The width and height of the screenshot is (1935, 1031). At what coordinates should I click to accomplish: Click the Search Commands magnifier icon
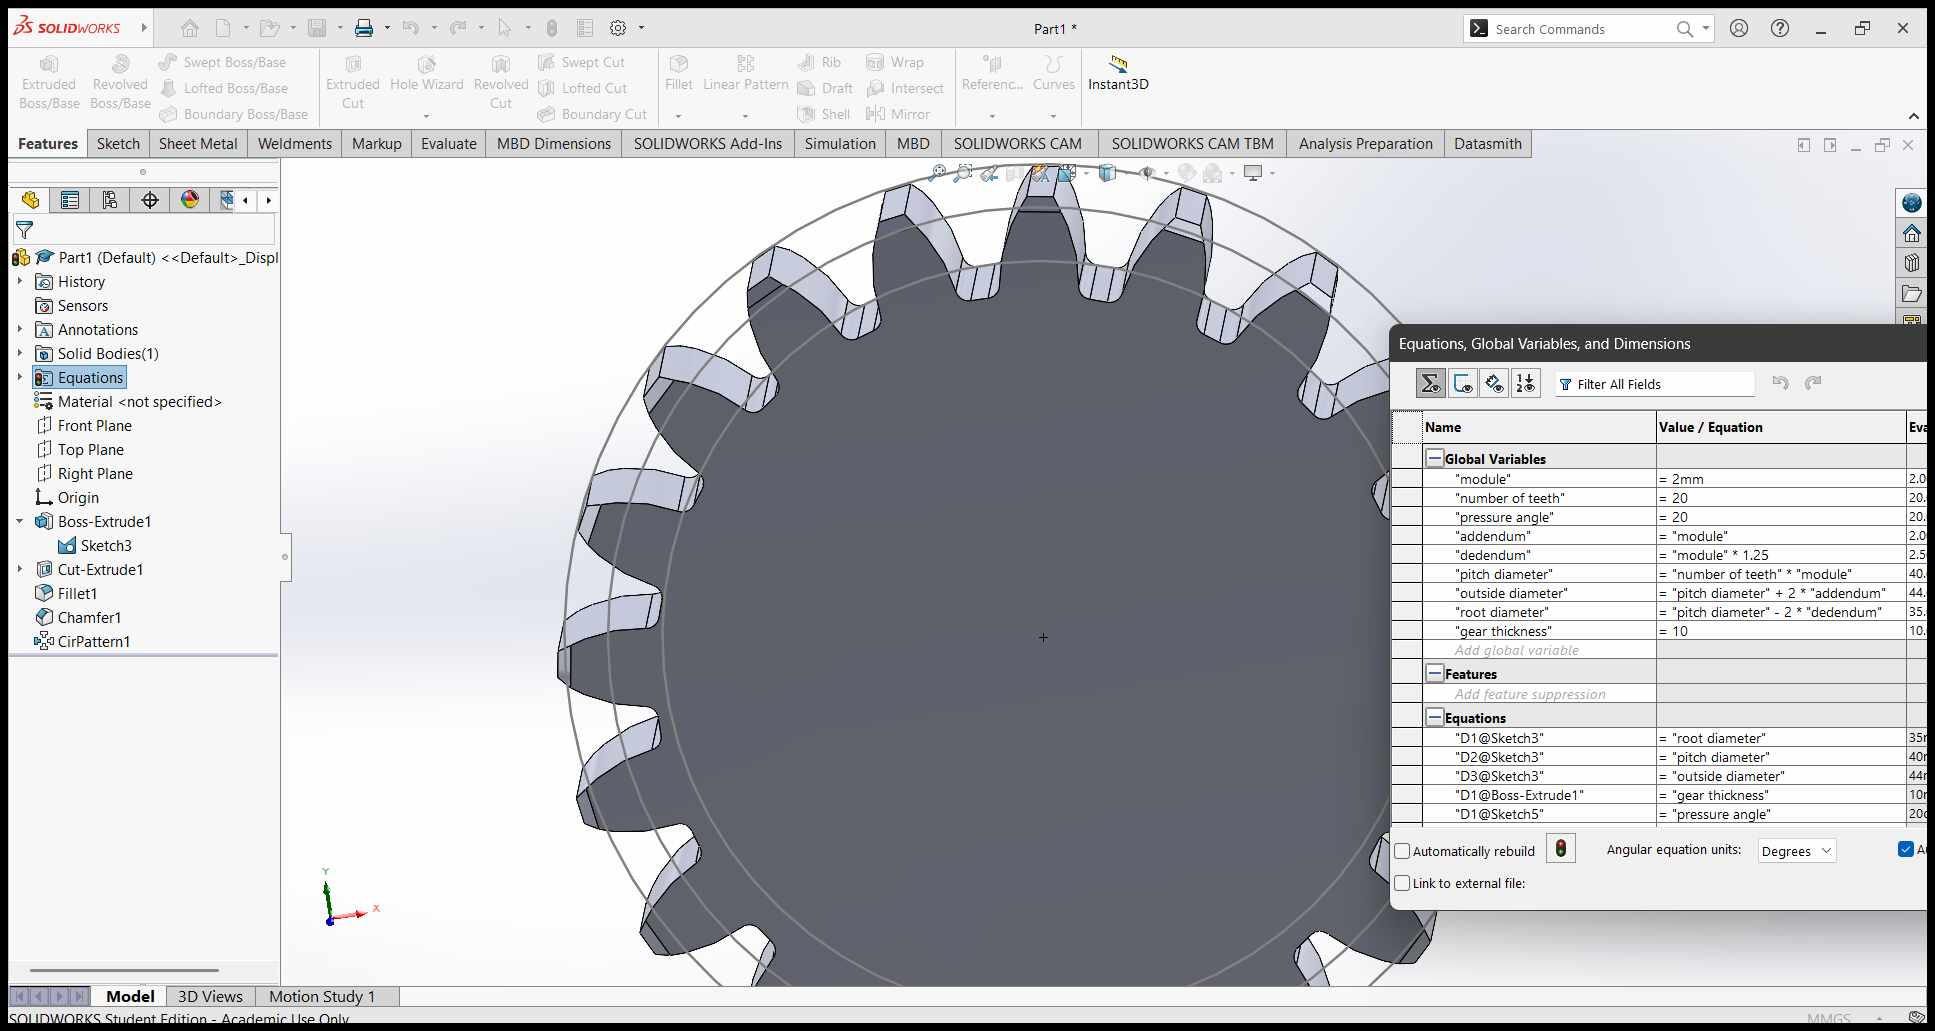pyautogui.click(x=1685, y=29)
